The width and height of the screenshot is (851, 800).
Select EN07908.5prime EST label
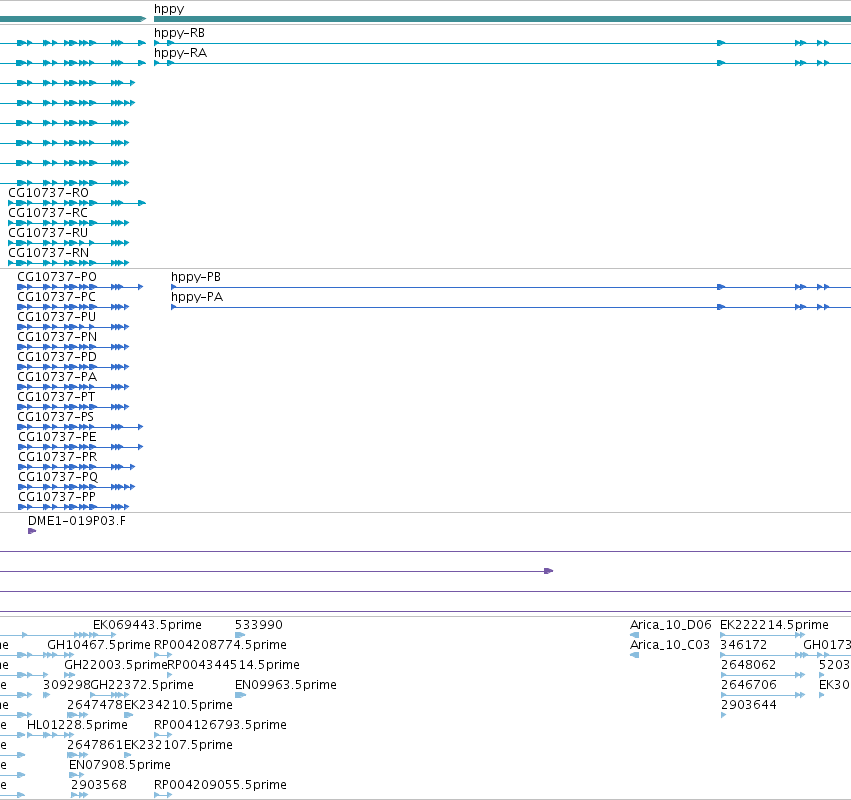pyautogui.click(x=119, y=766)
